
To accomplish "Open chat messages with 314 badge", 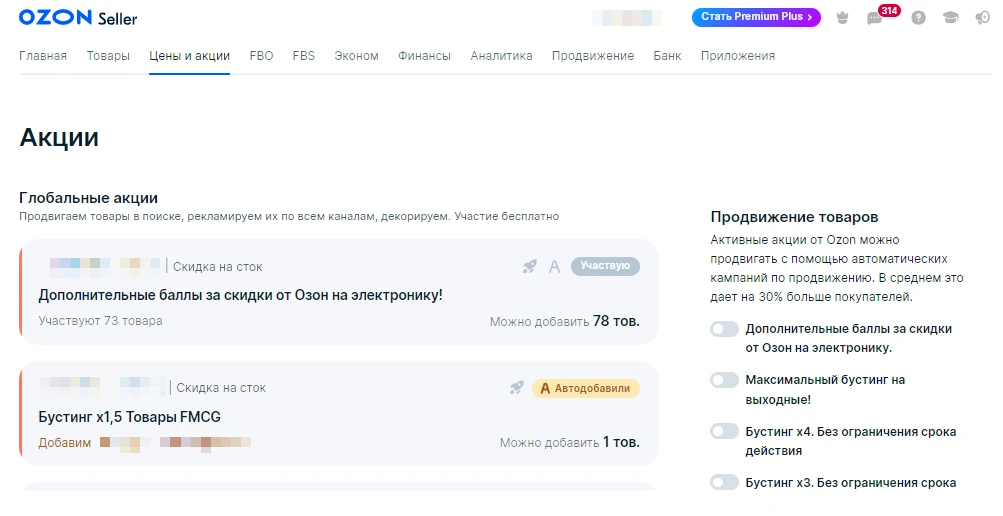I will coord(875,18).
